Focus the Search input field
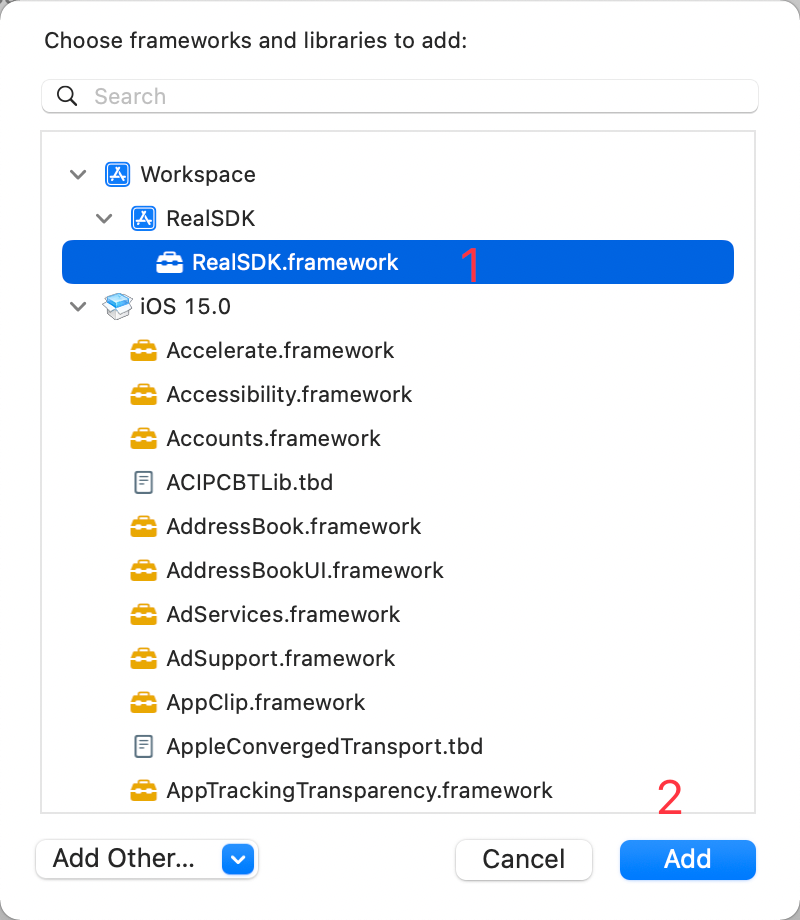Image resolution: width=800 pixels, height=920 pixels. [x=420, y=97]
